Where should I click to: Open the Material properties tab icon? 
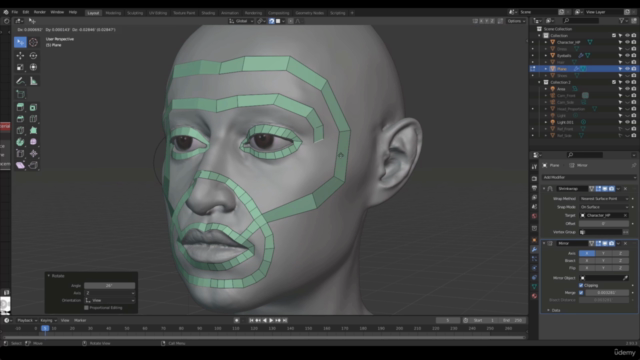[534, 296]
